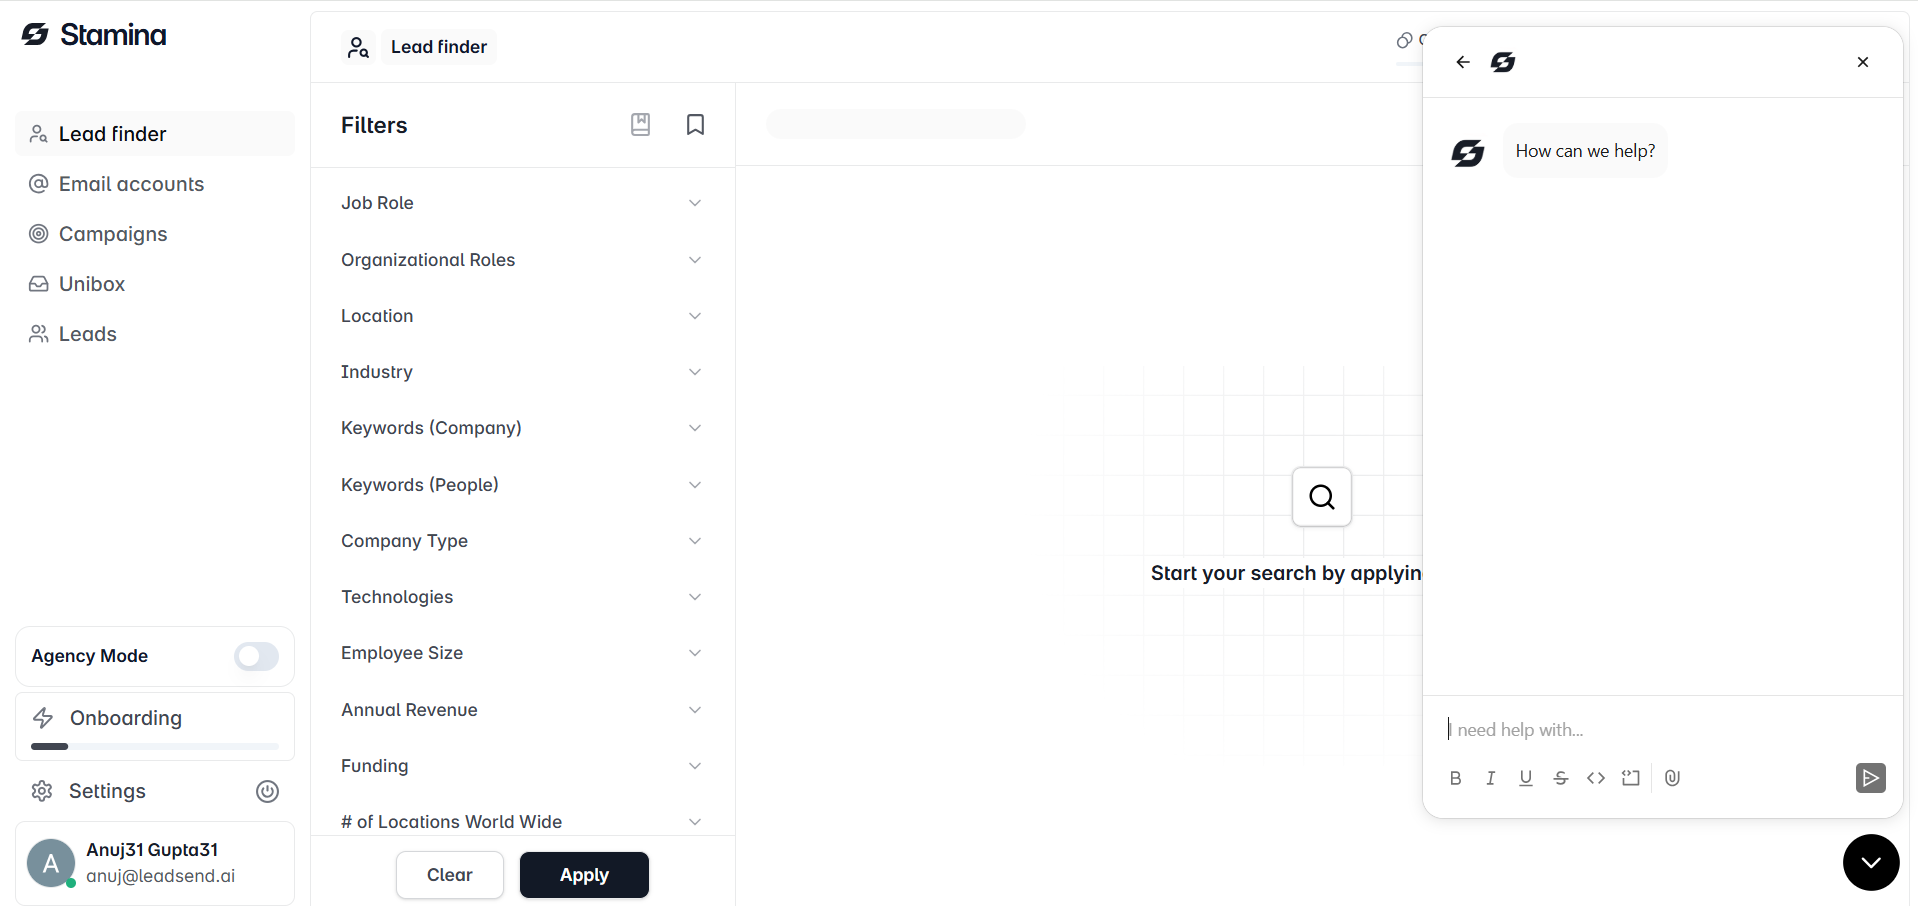Screen dimensions: 1918x906
Task: Click the Stamina bot avatar beside the message
Action: point(1468,153)
